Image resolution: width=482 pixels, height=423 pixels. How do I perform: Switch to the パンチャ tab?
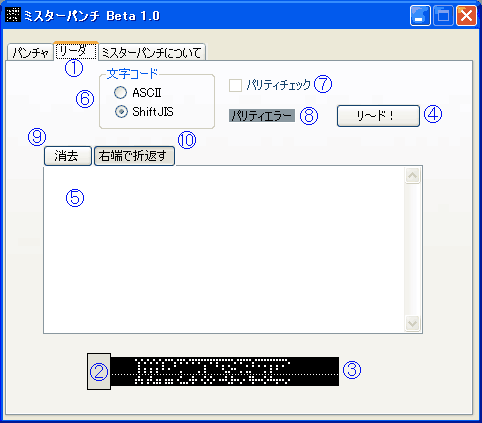(x=30, y=52)
